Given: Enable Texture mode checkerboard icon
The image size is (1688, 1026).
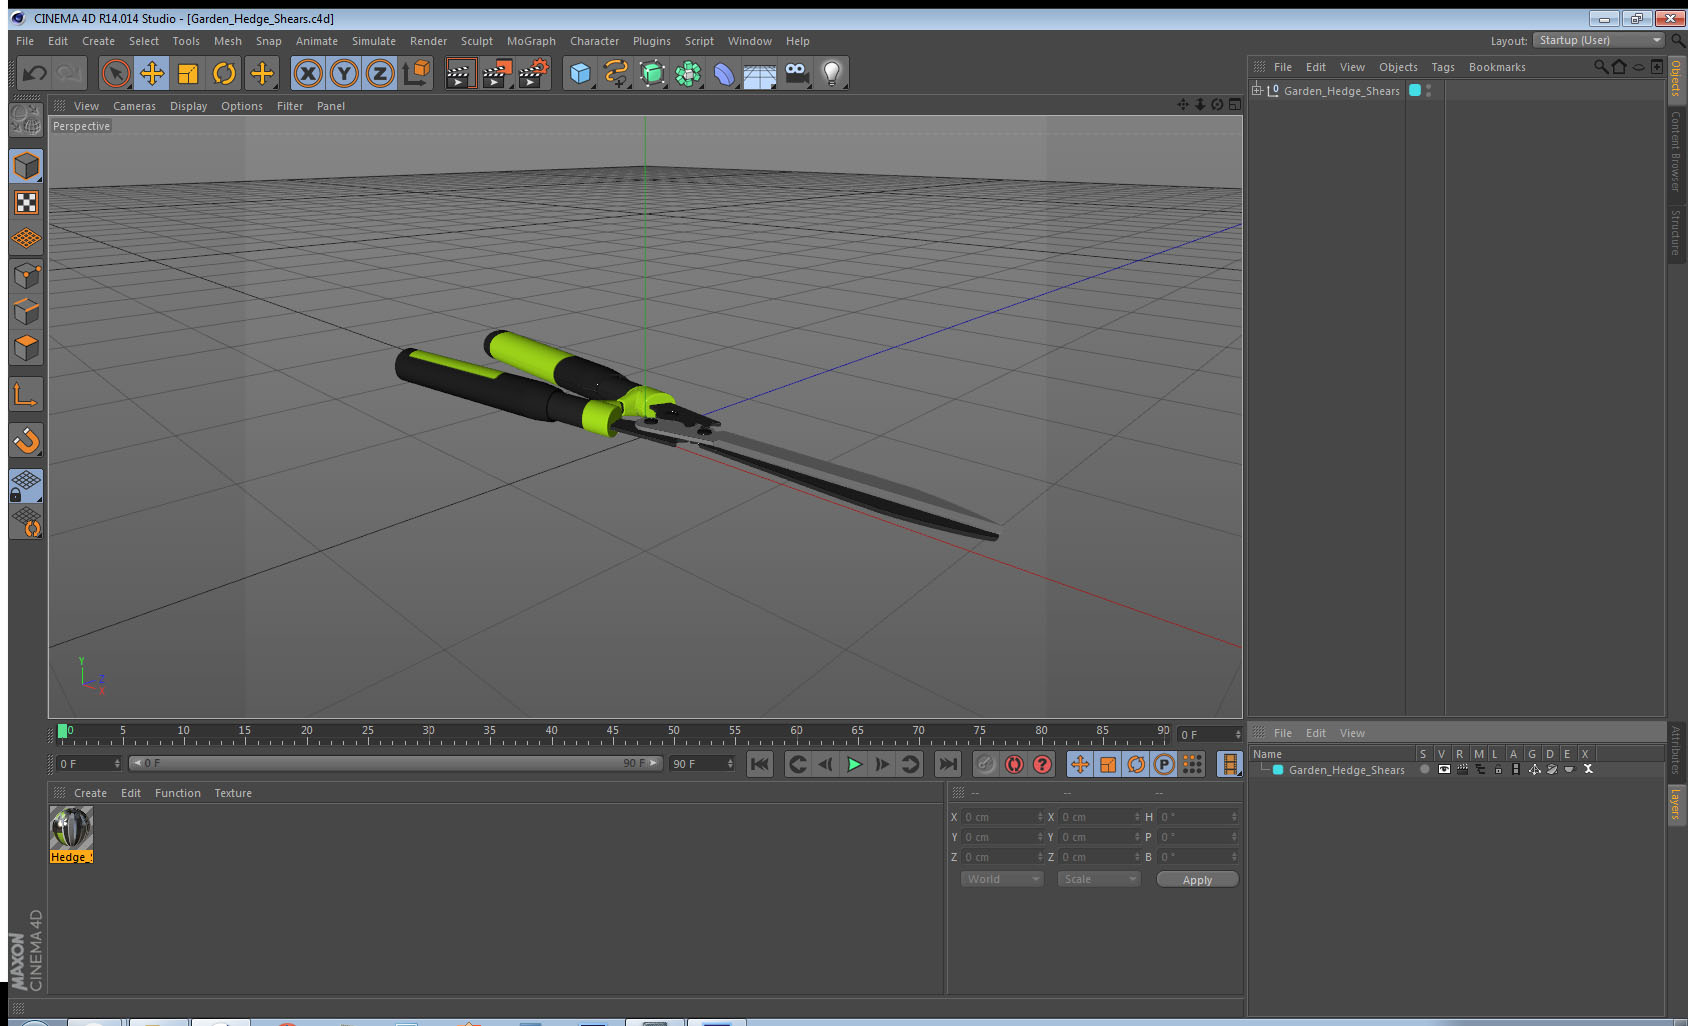Looking at the screenshot, I should tap(26, 203).
